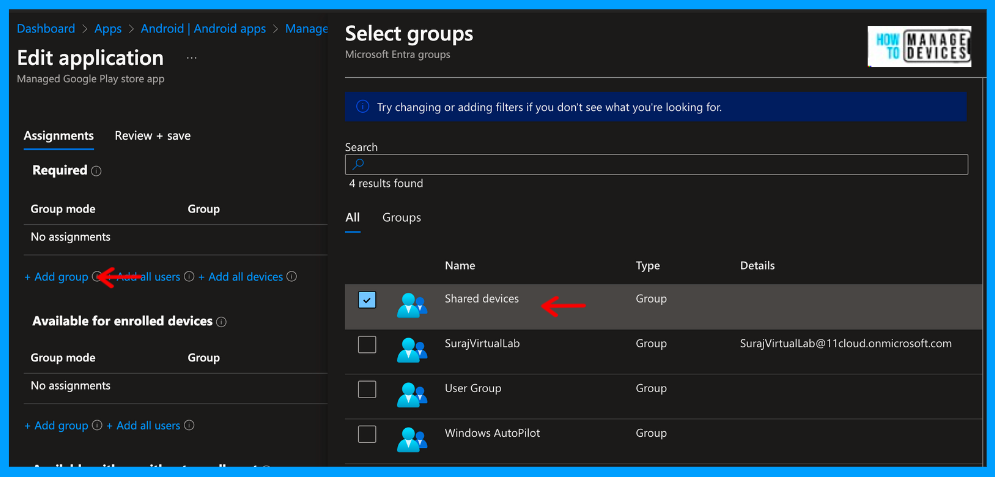Click the Shared devices group name
This screenshot has width=995, height=477.
pos(482,298)
